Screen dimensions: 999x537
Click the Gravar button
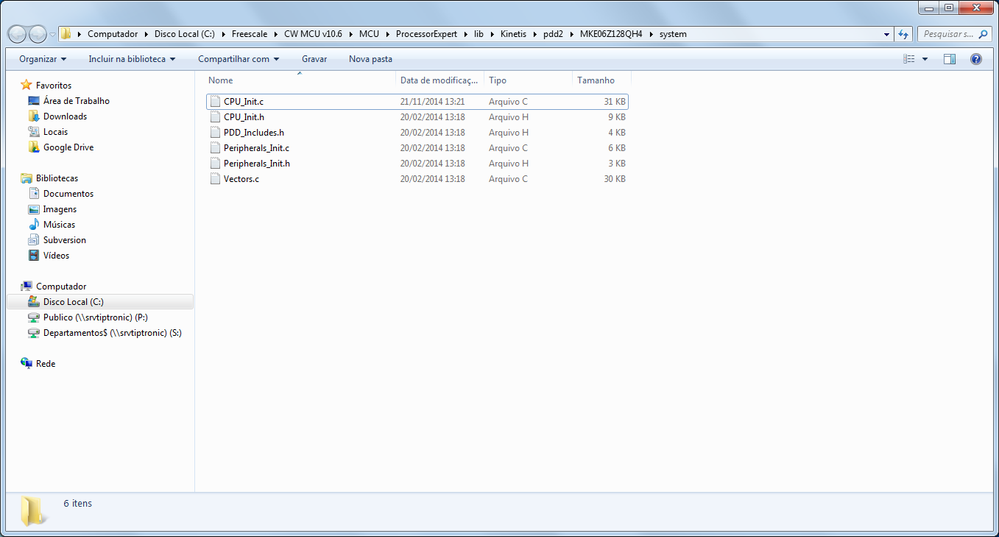click(314, 59)
